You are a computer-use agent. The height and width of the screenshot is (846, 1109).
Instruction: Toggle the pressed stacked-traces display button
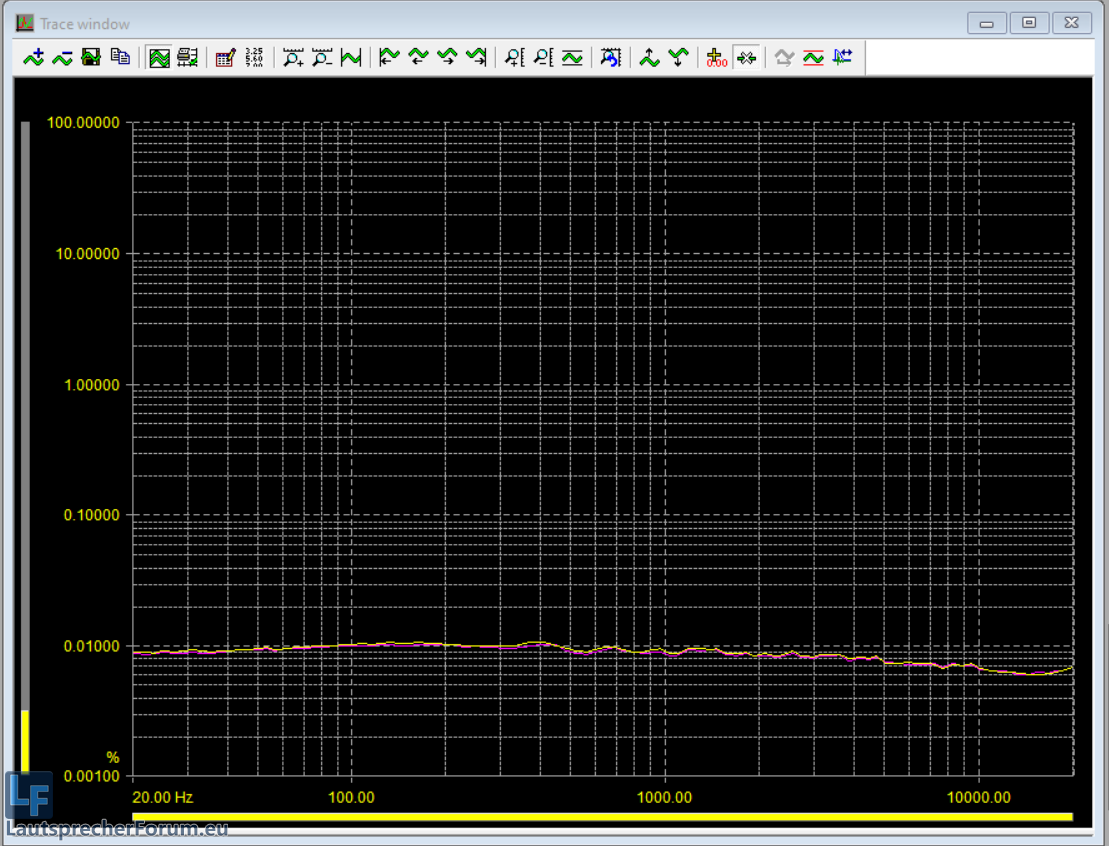point(159,58)
